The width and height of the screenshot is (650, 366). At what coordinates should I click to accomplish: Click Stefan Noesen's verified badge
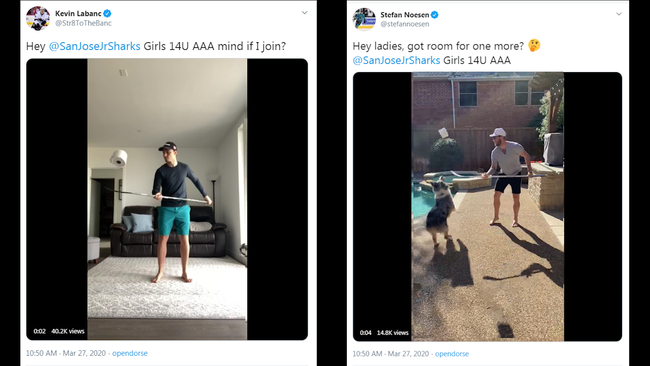click(x=434, y=15)
